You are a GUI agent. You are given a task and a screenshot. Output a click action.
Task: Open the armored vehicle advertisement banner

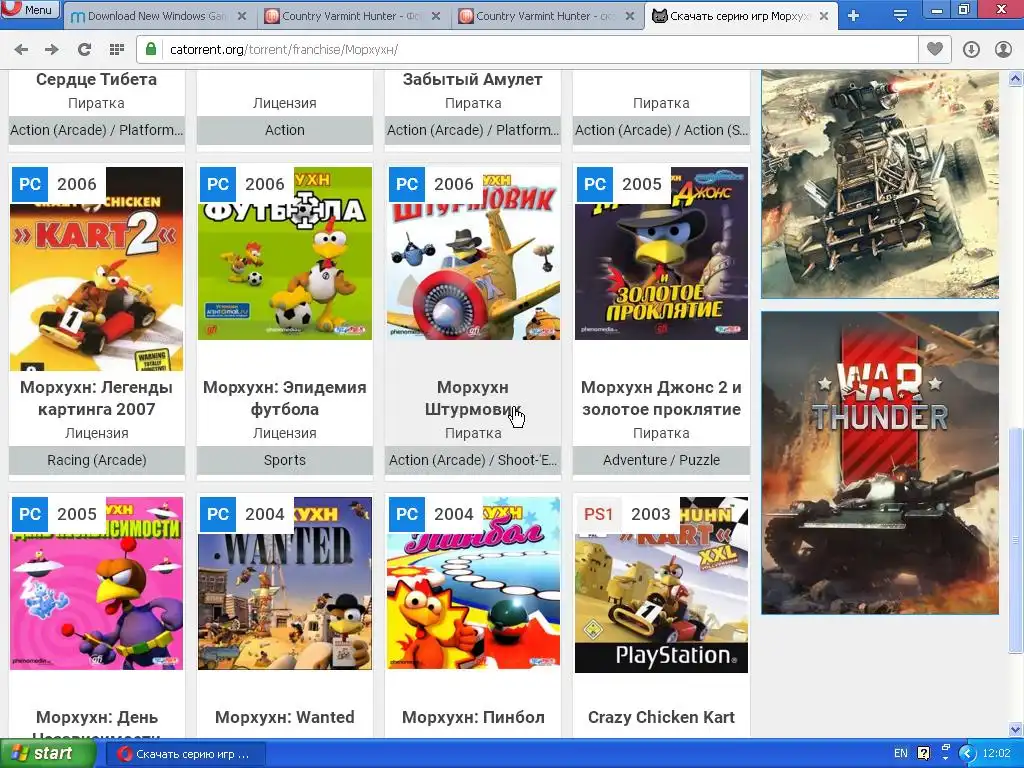pyautogui.click(x=880, y=184)
